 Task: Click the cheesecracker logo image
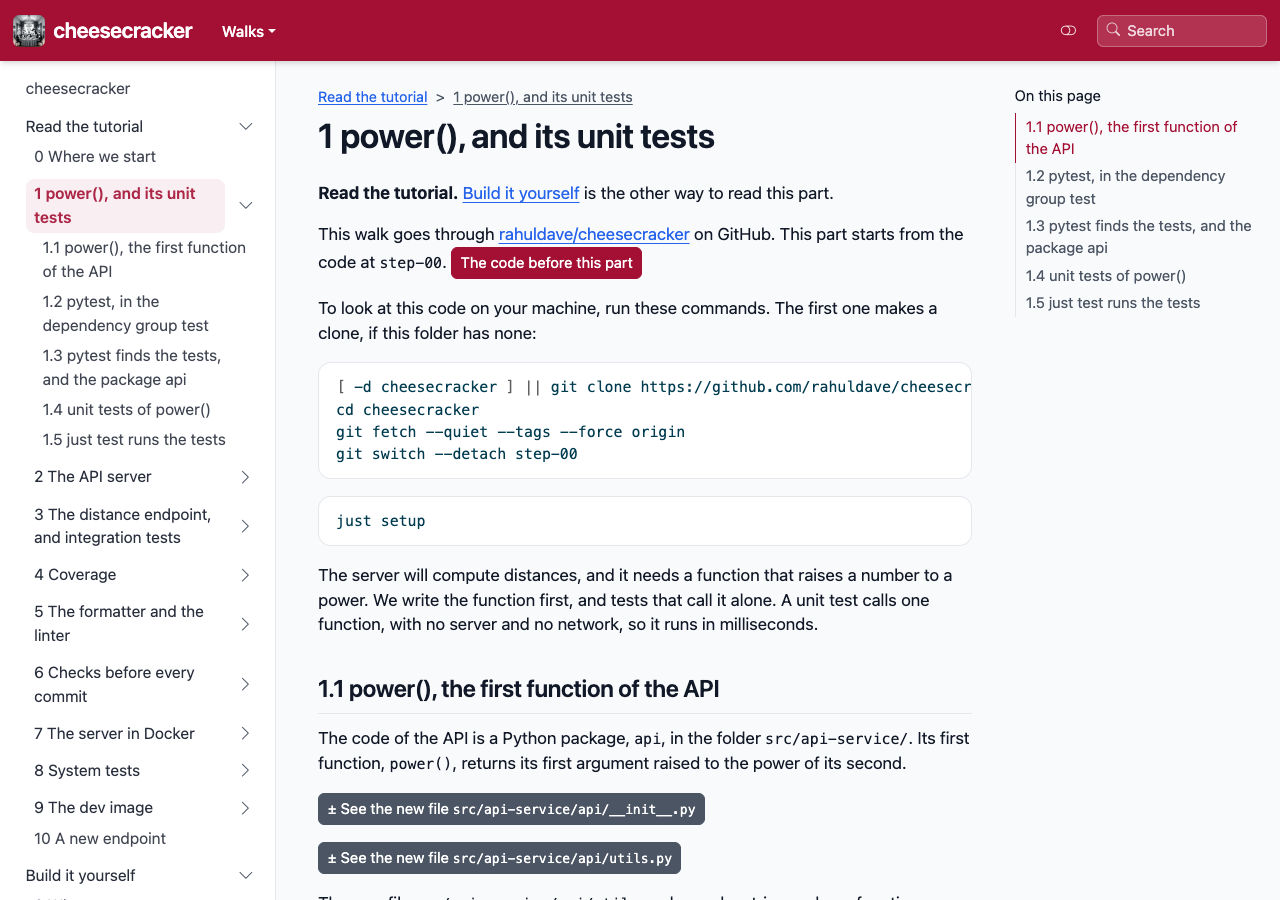point(29,31)
